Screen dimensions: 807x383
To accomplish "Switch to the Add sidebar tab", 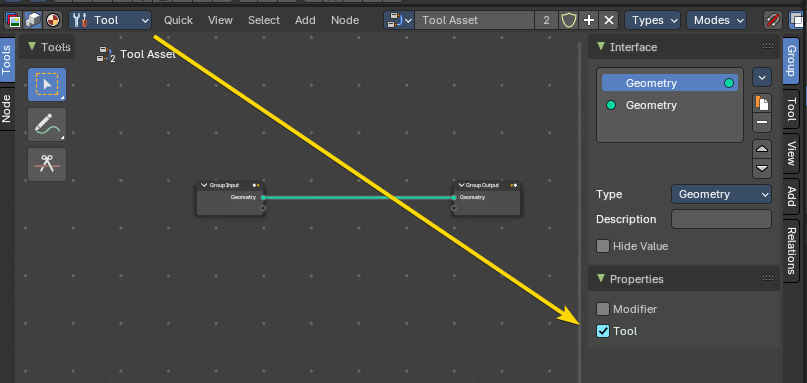I will pyautogui.click(x=792, y=197).
